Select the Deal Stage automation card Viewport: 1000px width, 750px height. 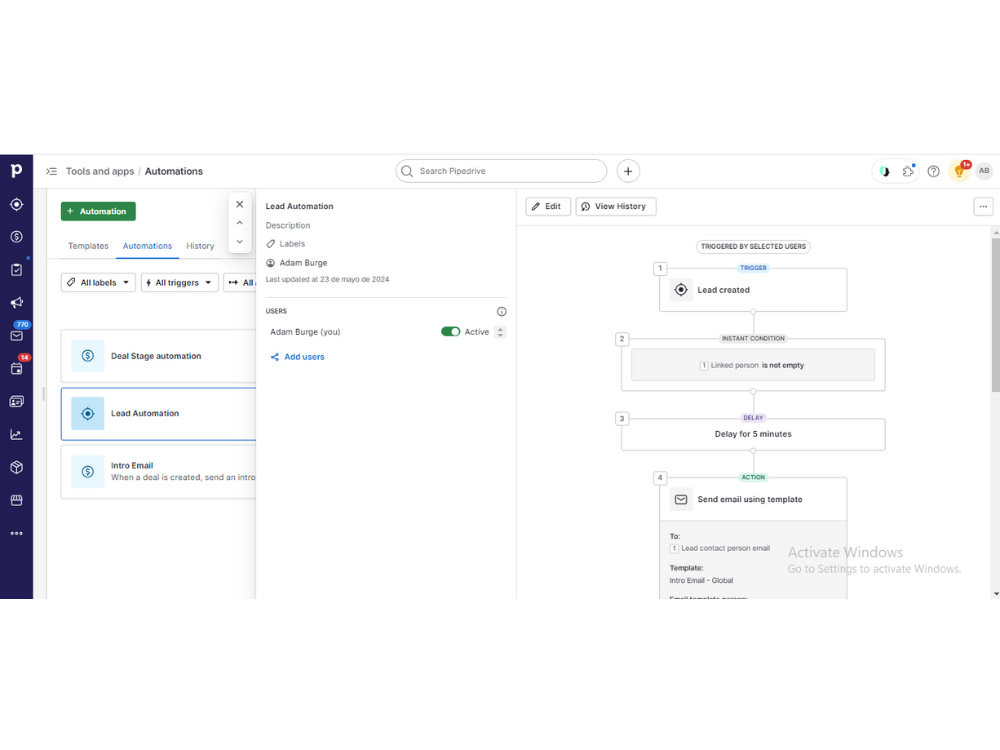click(159, 356)
